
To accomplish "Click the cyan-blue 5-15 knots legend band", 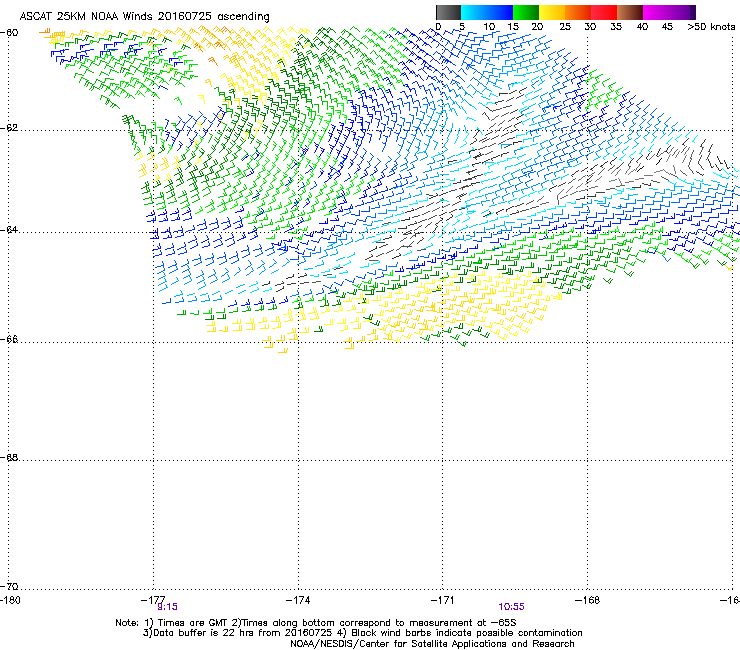I will (x=487, y=12).
